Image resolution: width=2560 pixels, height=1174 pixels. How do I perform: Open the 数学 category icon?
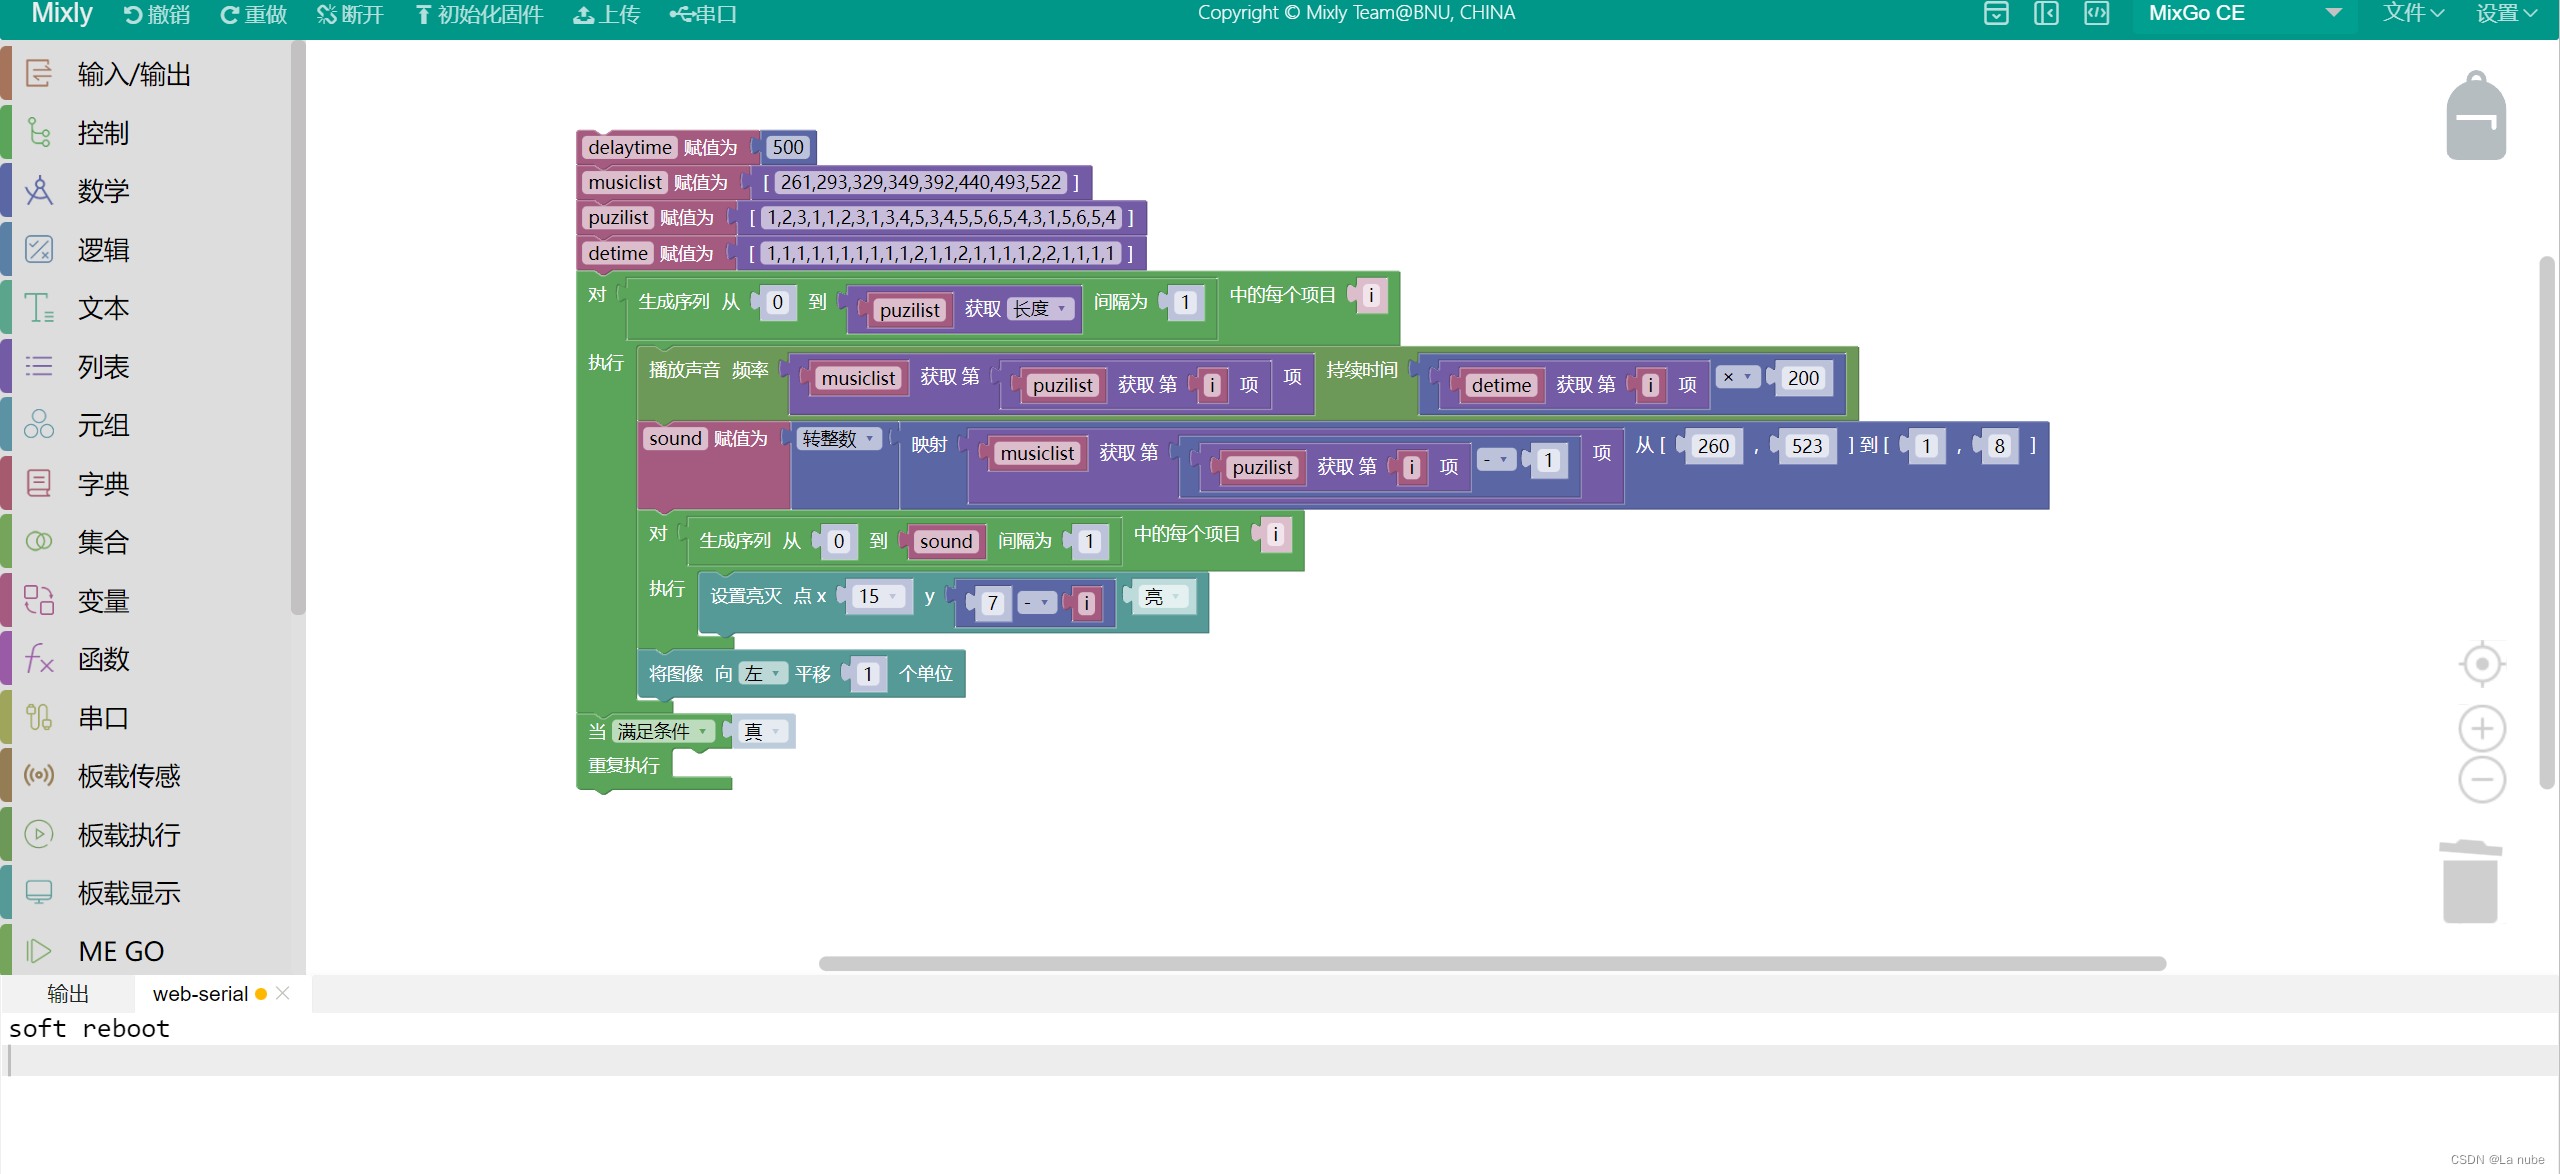(38, 190)
